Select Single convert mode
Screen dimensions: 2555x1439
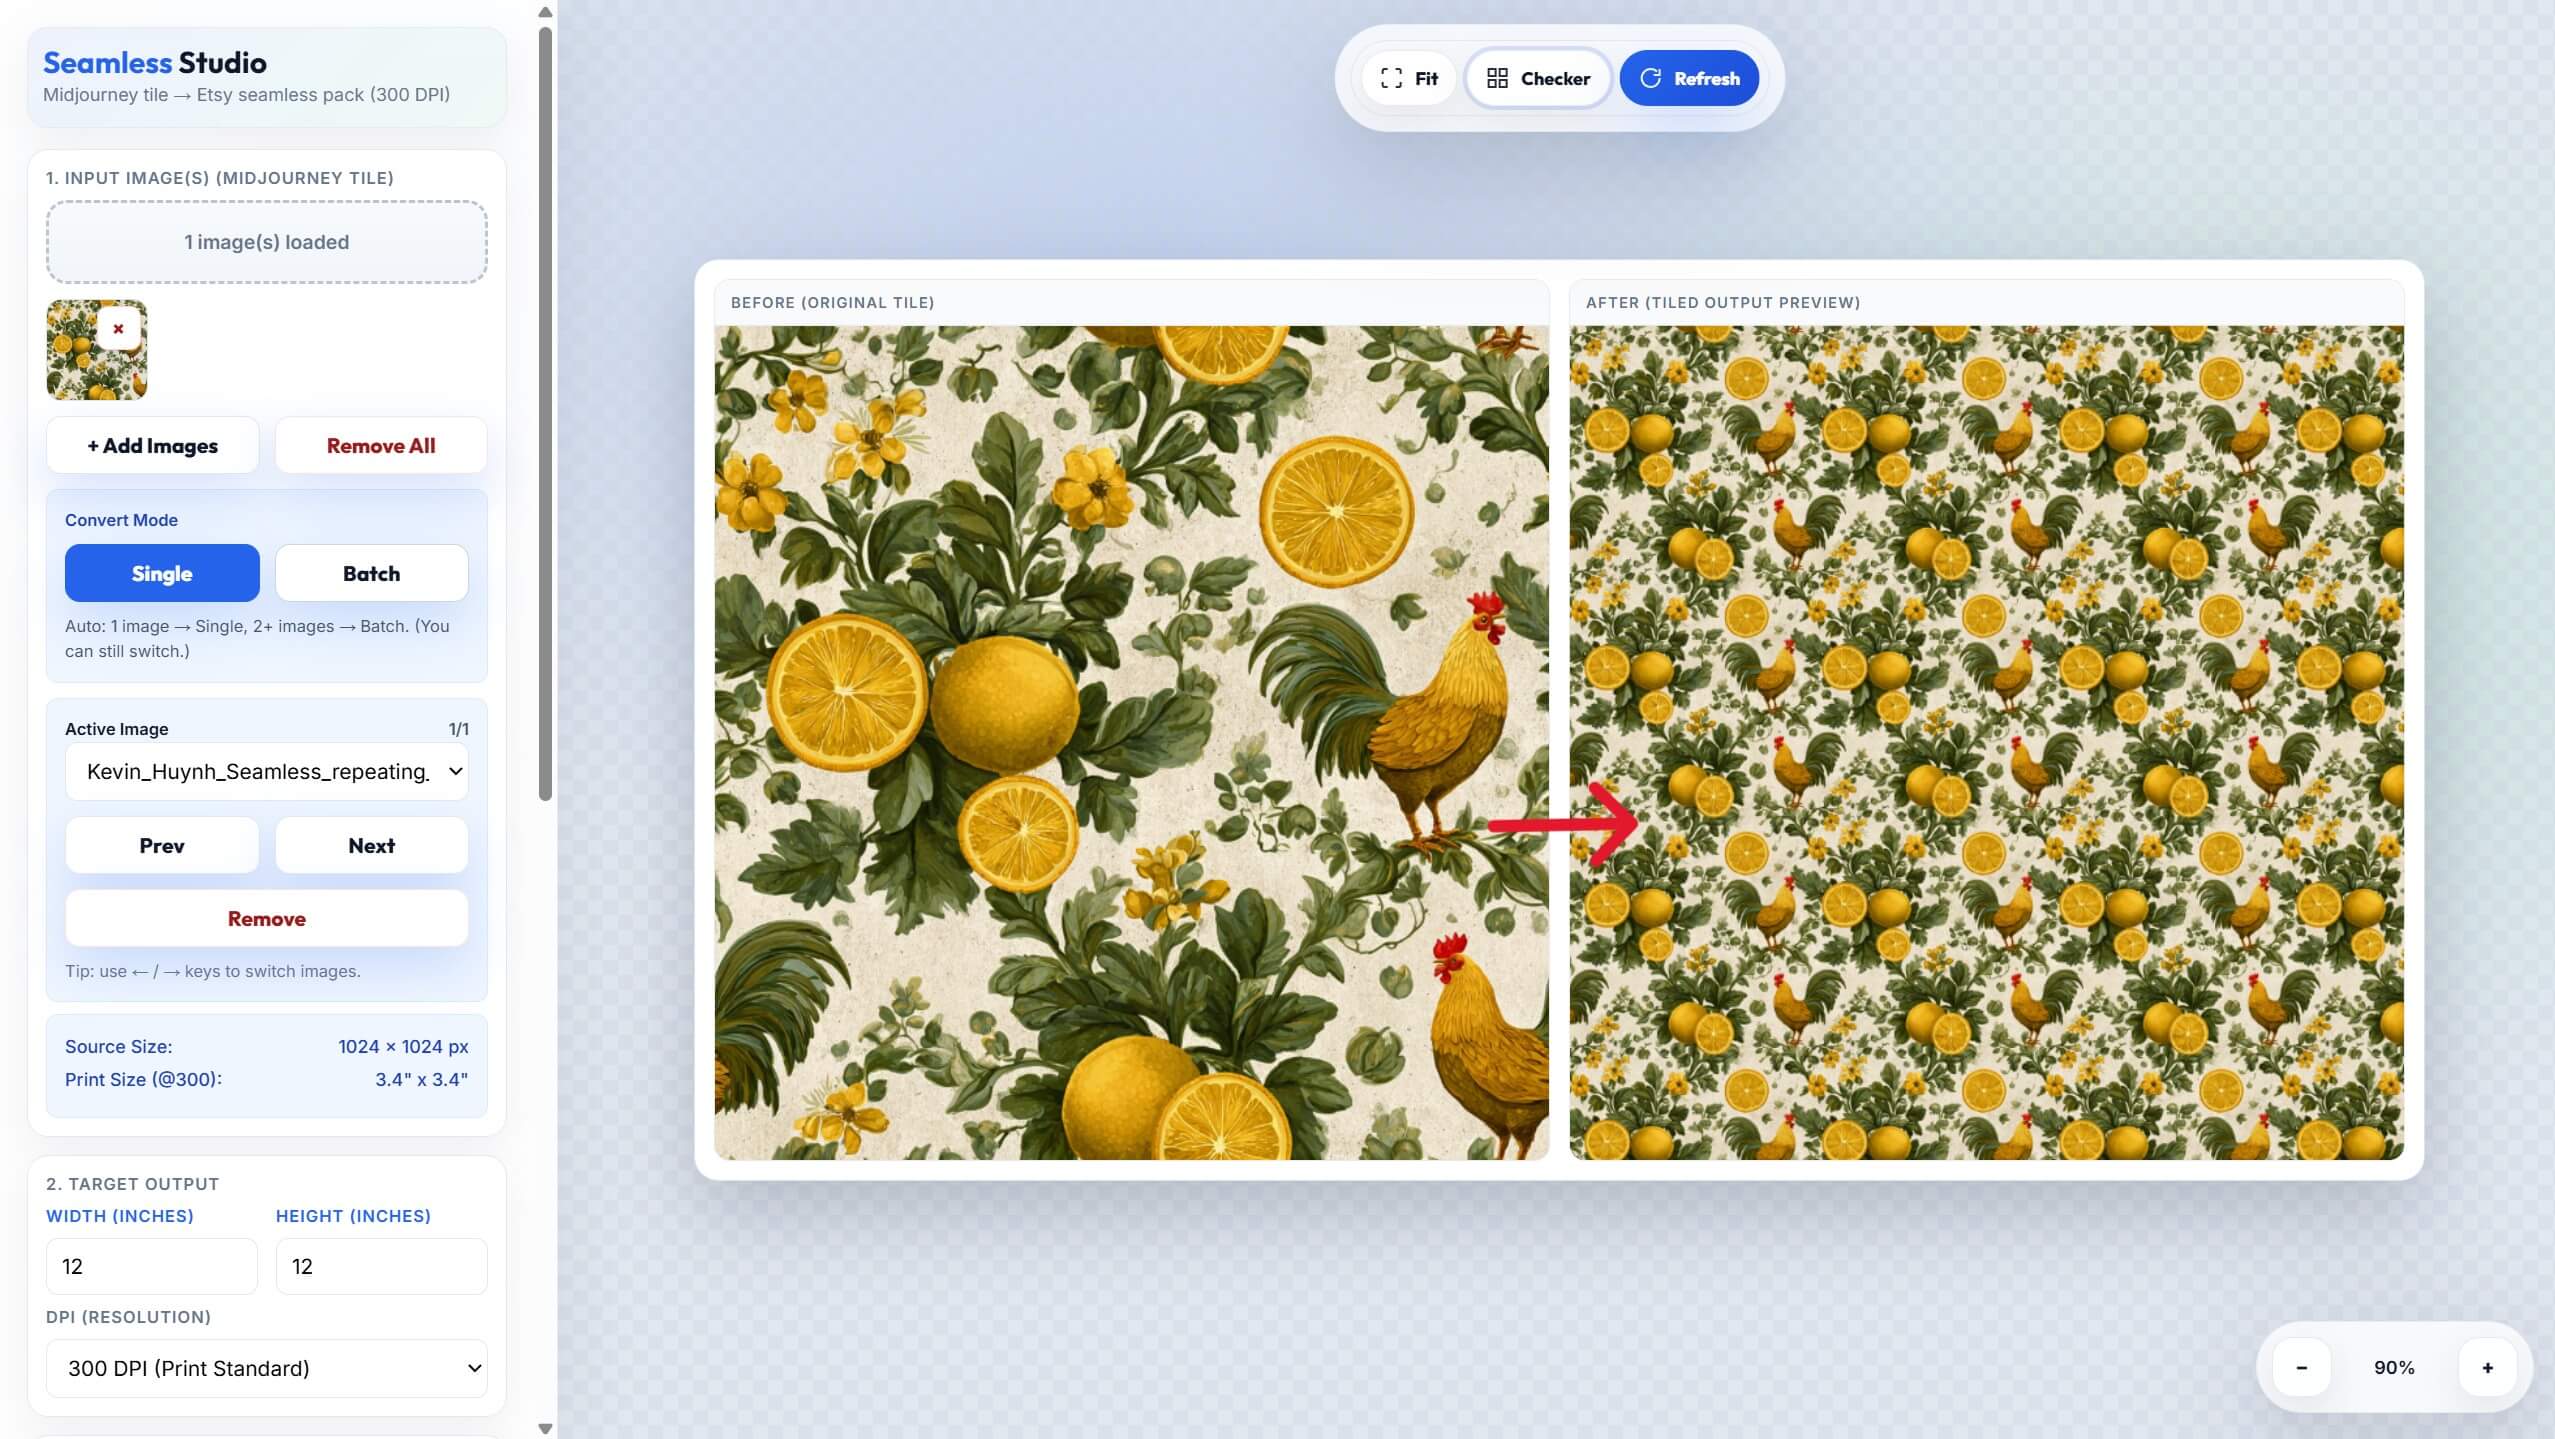tap(162, 573)
